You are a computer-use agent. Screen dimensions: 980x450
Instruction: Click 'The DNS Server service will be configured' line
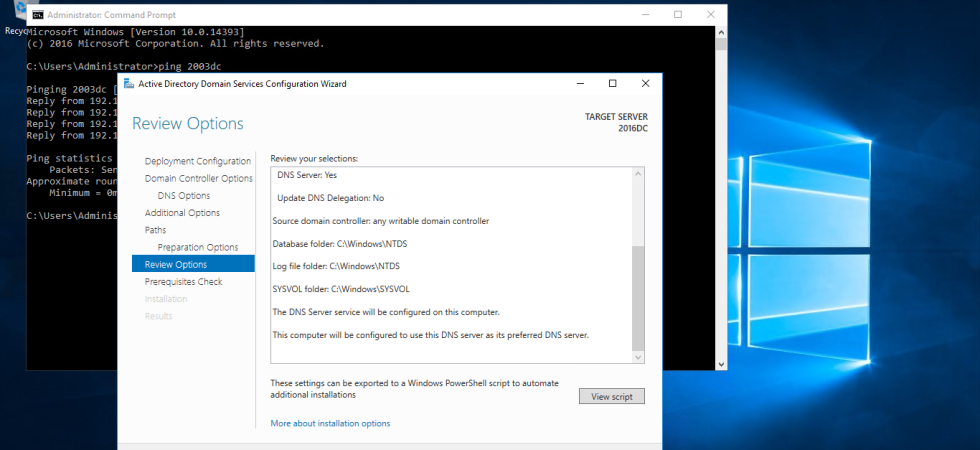[x=386, y=312]
